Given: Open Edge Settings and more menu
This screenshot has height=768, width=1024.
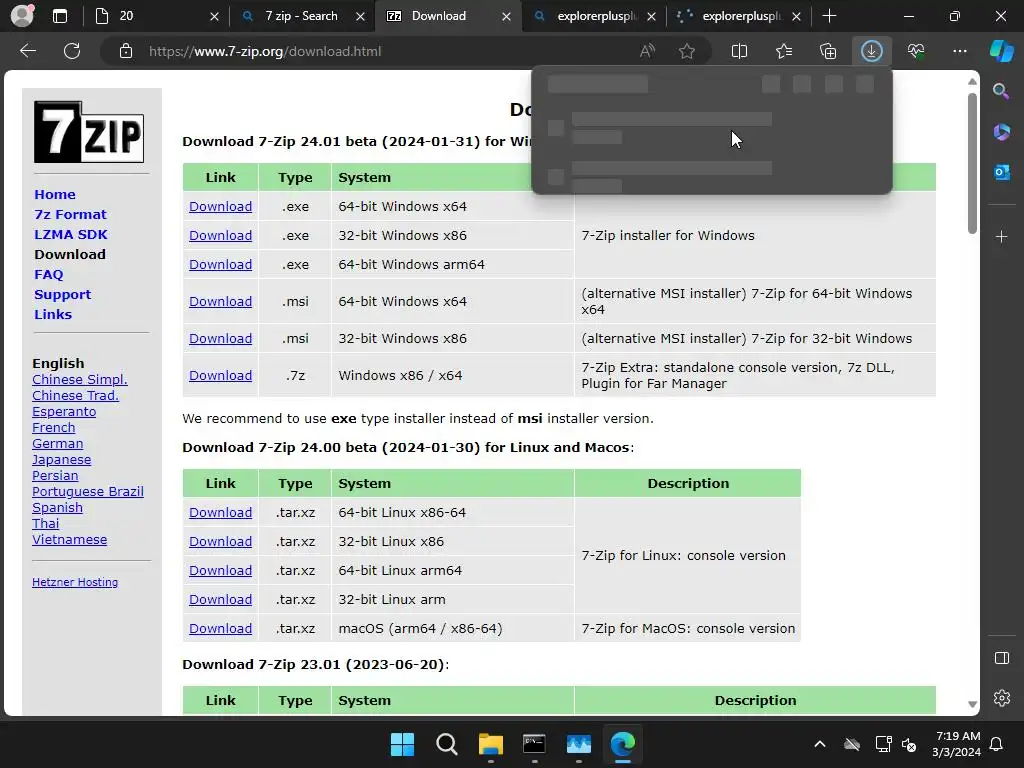Looking at the screenshot, I should 959,51.
